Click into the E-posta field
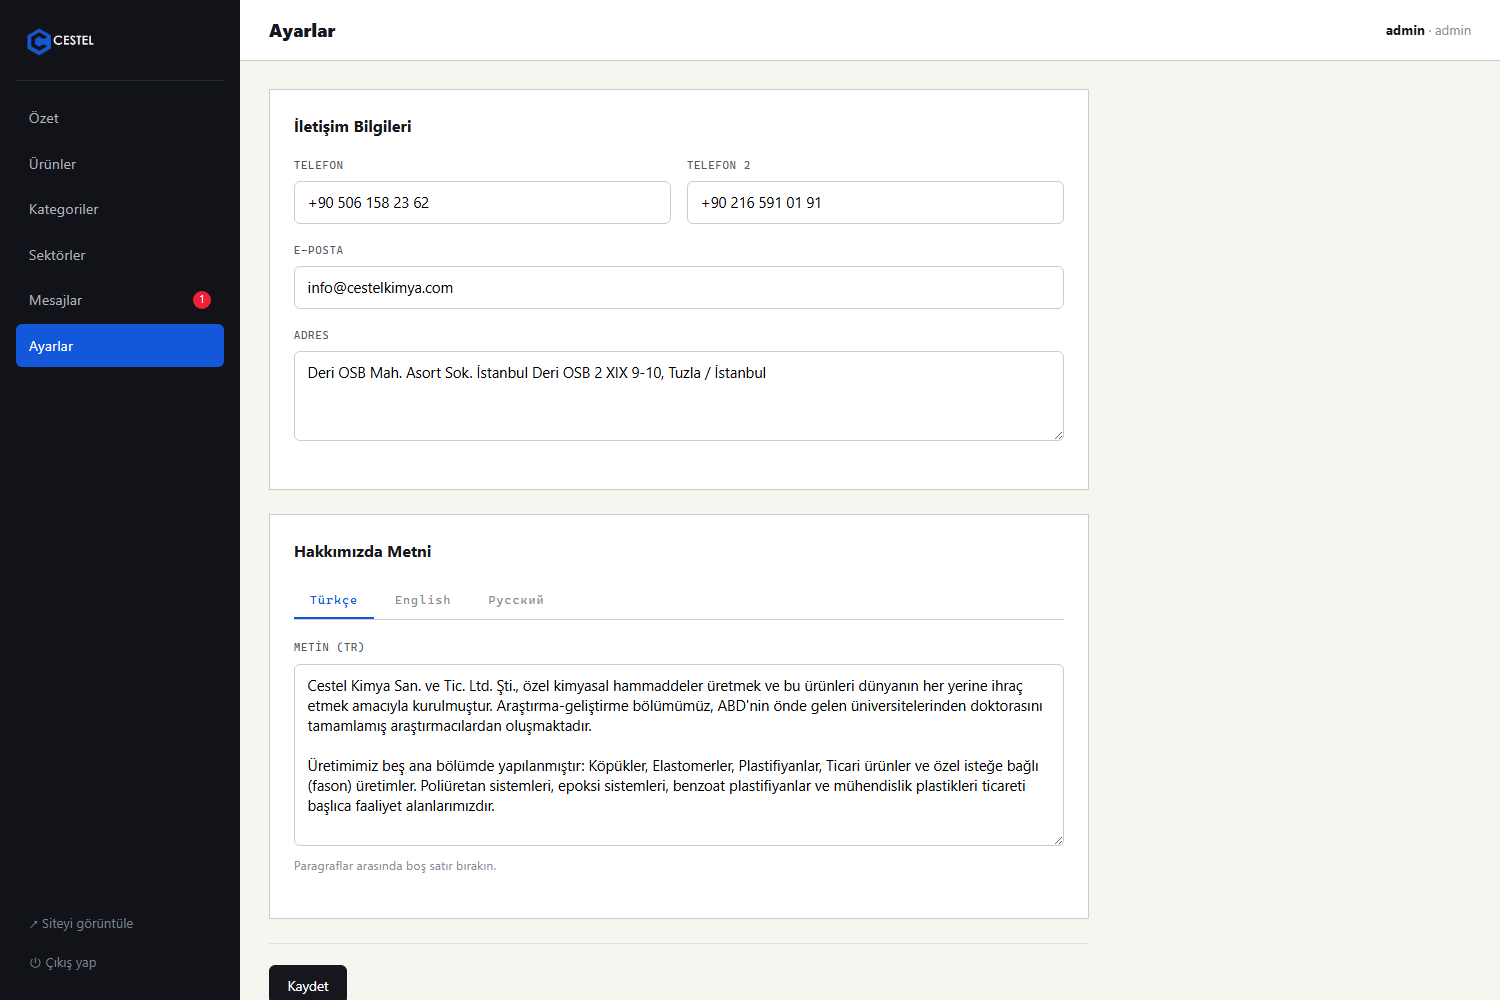This screenshot has height=1000, width=1500. (x=679, y=288)
